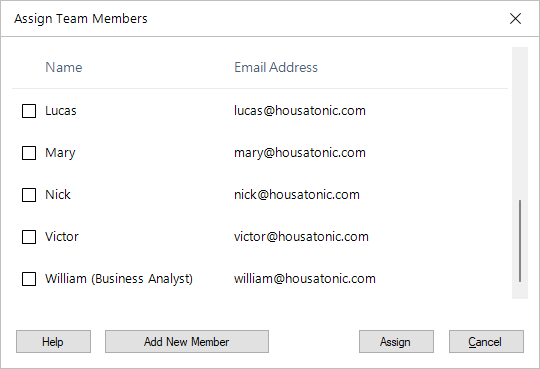540x369 pixels.
Task: Tick Mary's checkbox
Action: click(x=29, y=153)
